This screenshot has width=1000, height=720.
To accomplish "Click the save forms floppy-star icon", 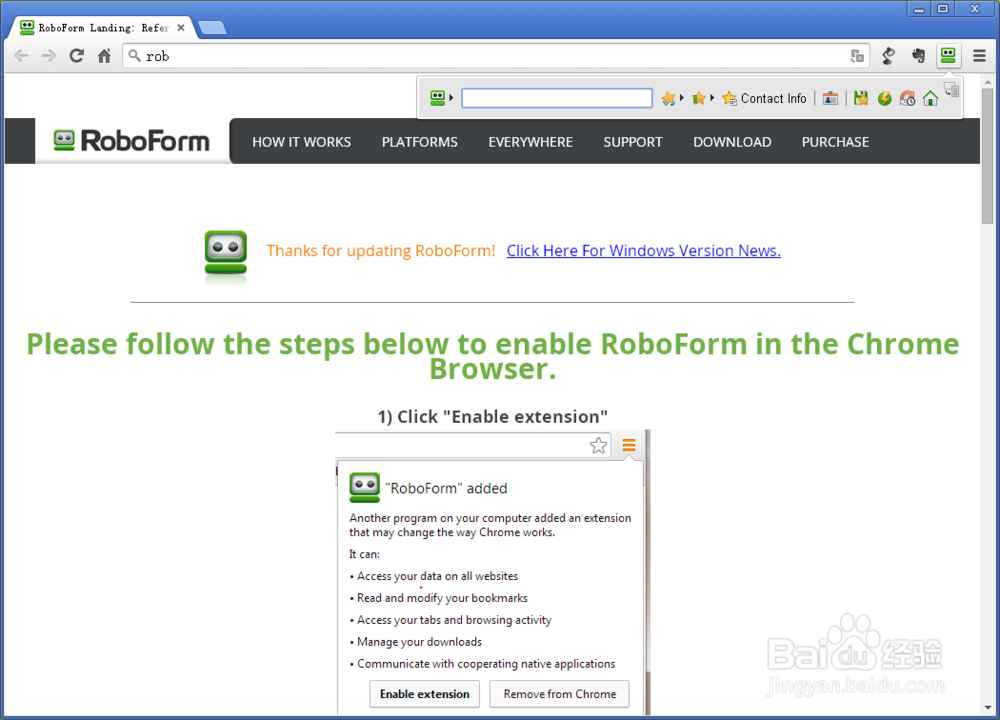I will coord(861,98).
